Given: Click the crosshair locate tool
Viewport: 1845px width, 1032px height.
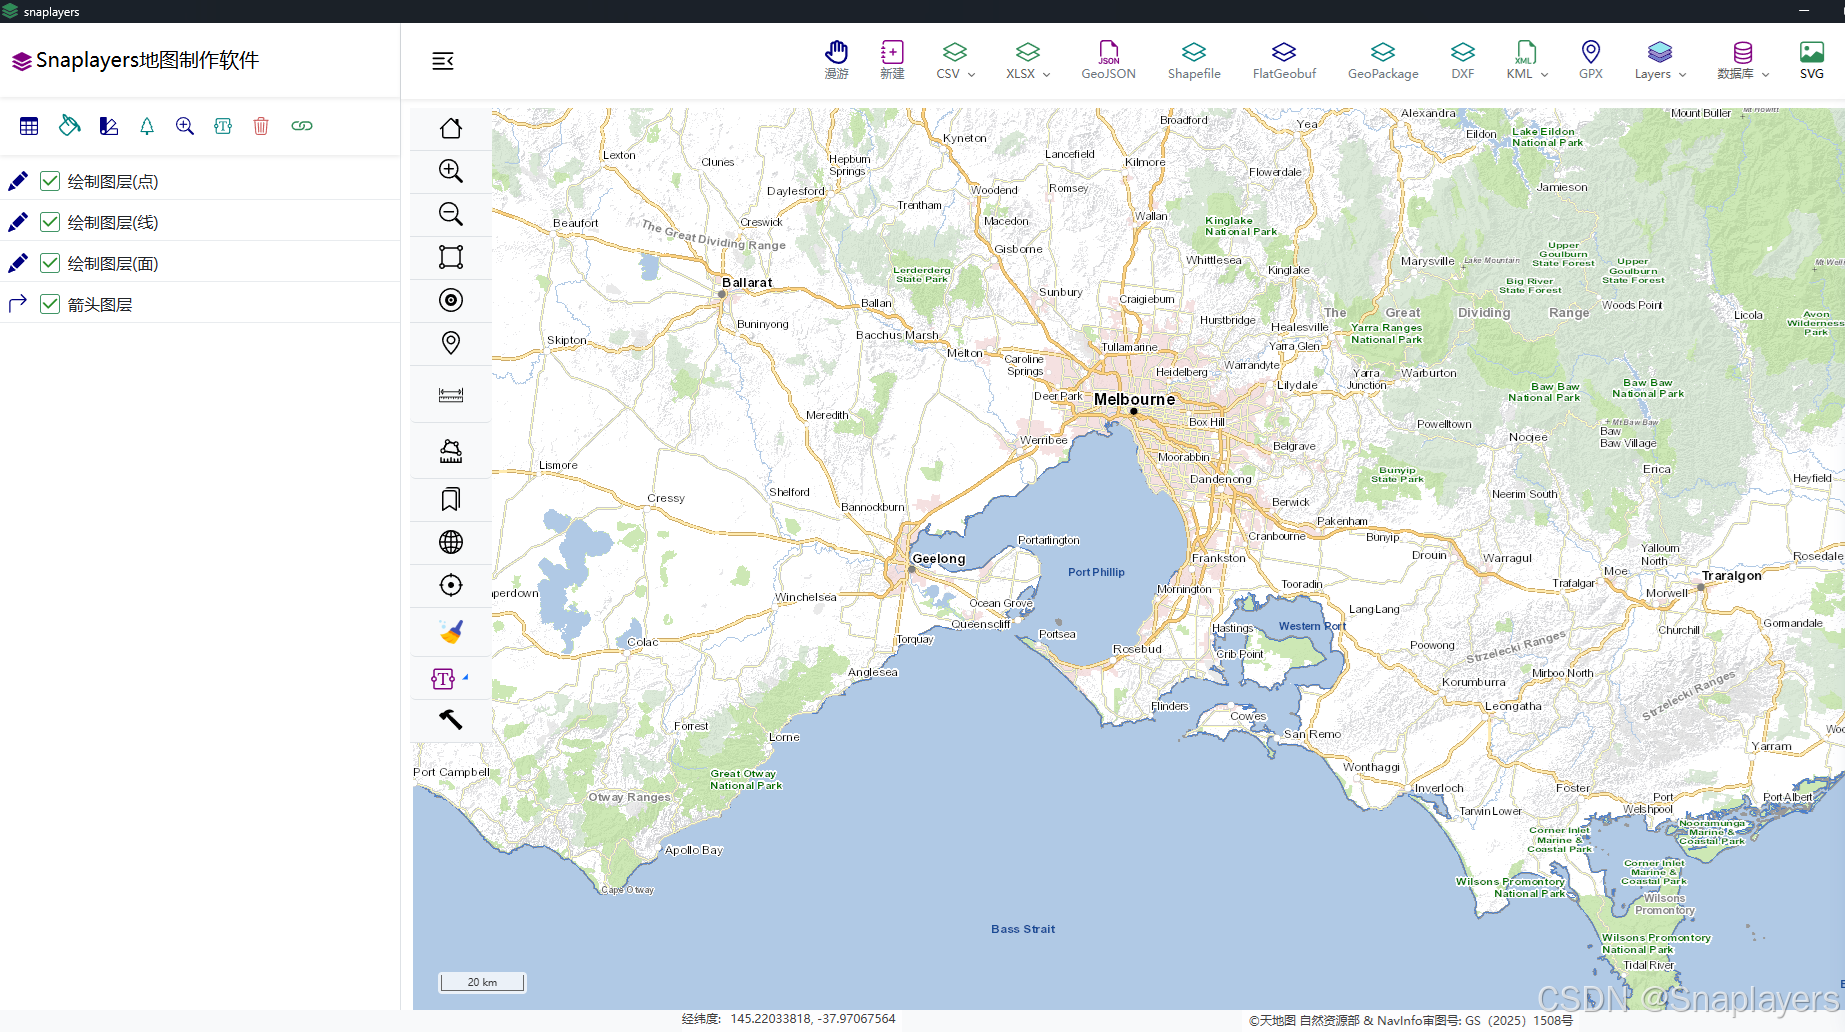Looking at the screenshot, I should [x=451, y=585].
